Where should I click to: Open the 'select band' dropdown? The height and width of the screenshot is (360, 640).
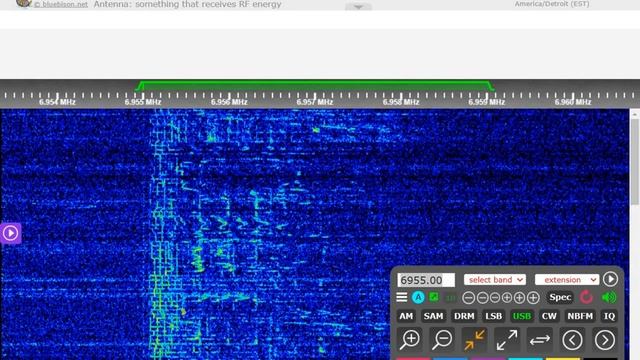tap(495, 280)
